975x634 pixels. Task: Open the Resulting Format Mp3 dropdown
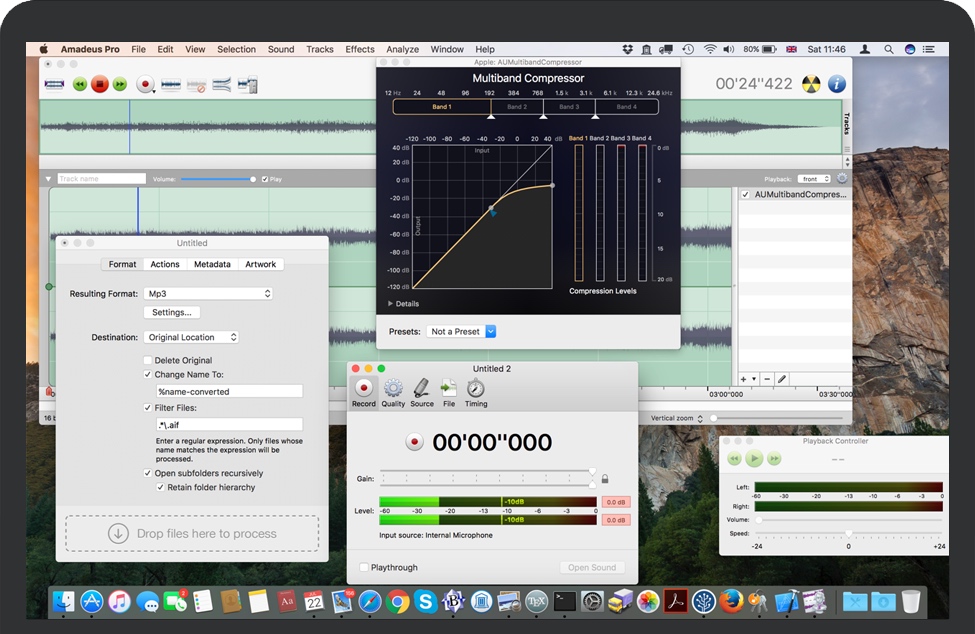tap(208, 293)
